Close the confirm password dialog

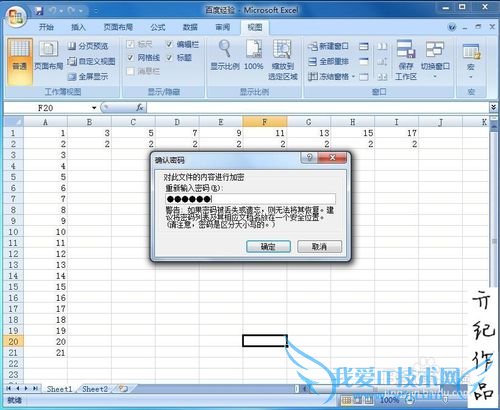[332, 157]
